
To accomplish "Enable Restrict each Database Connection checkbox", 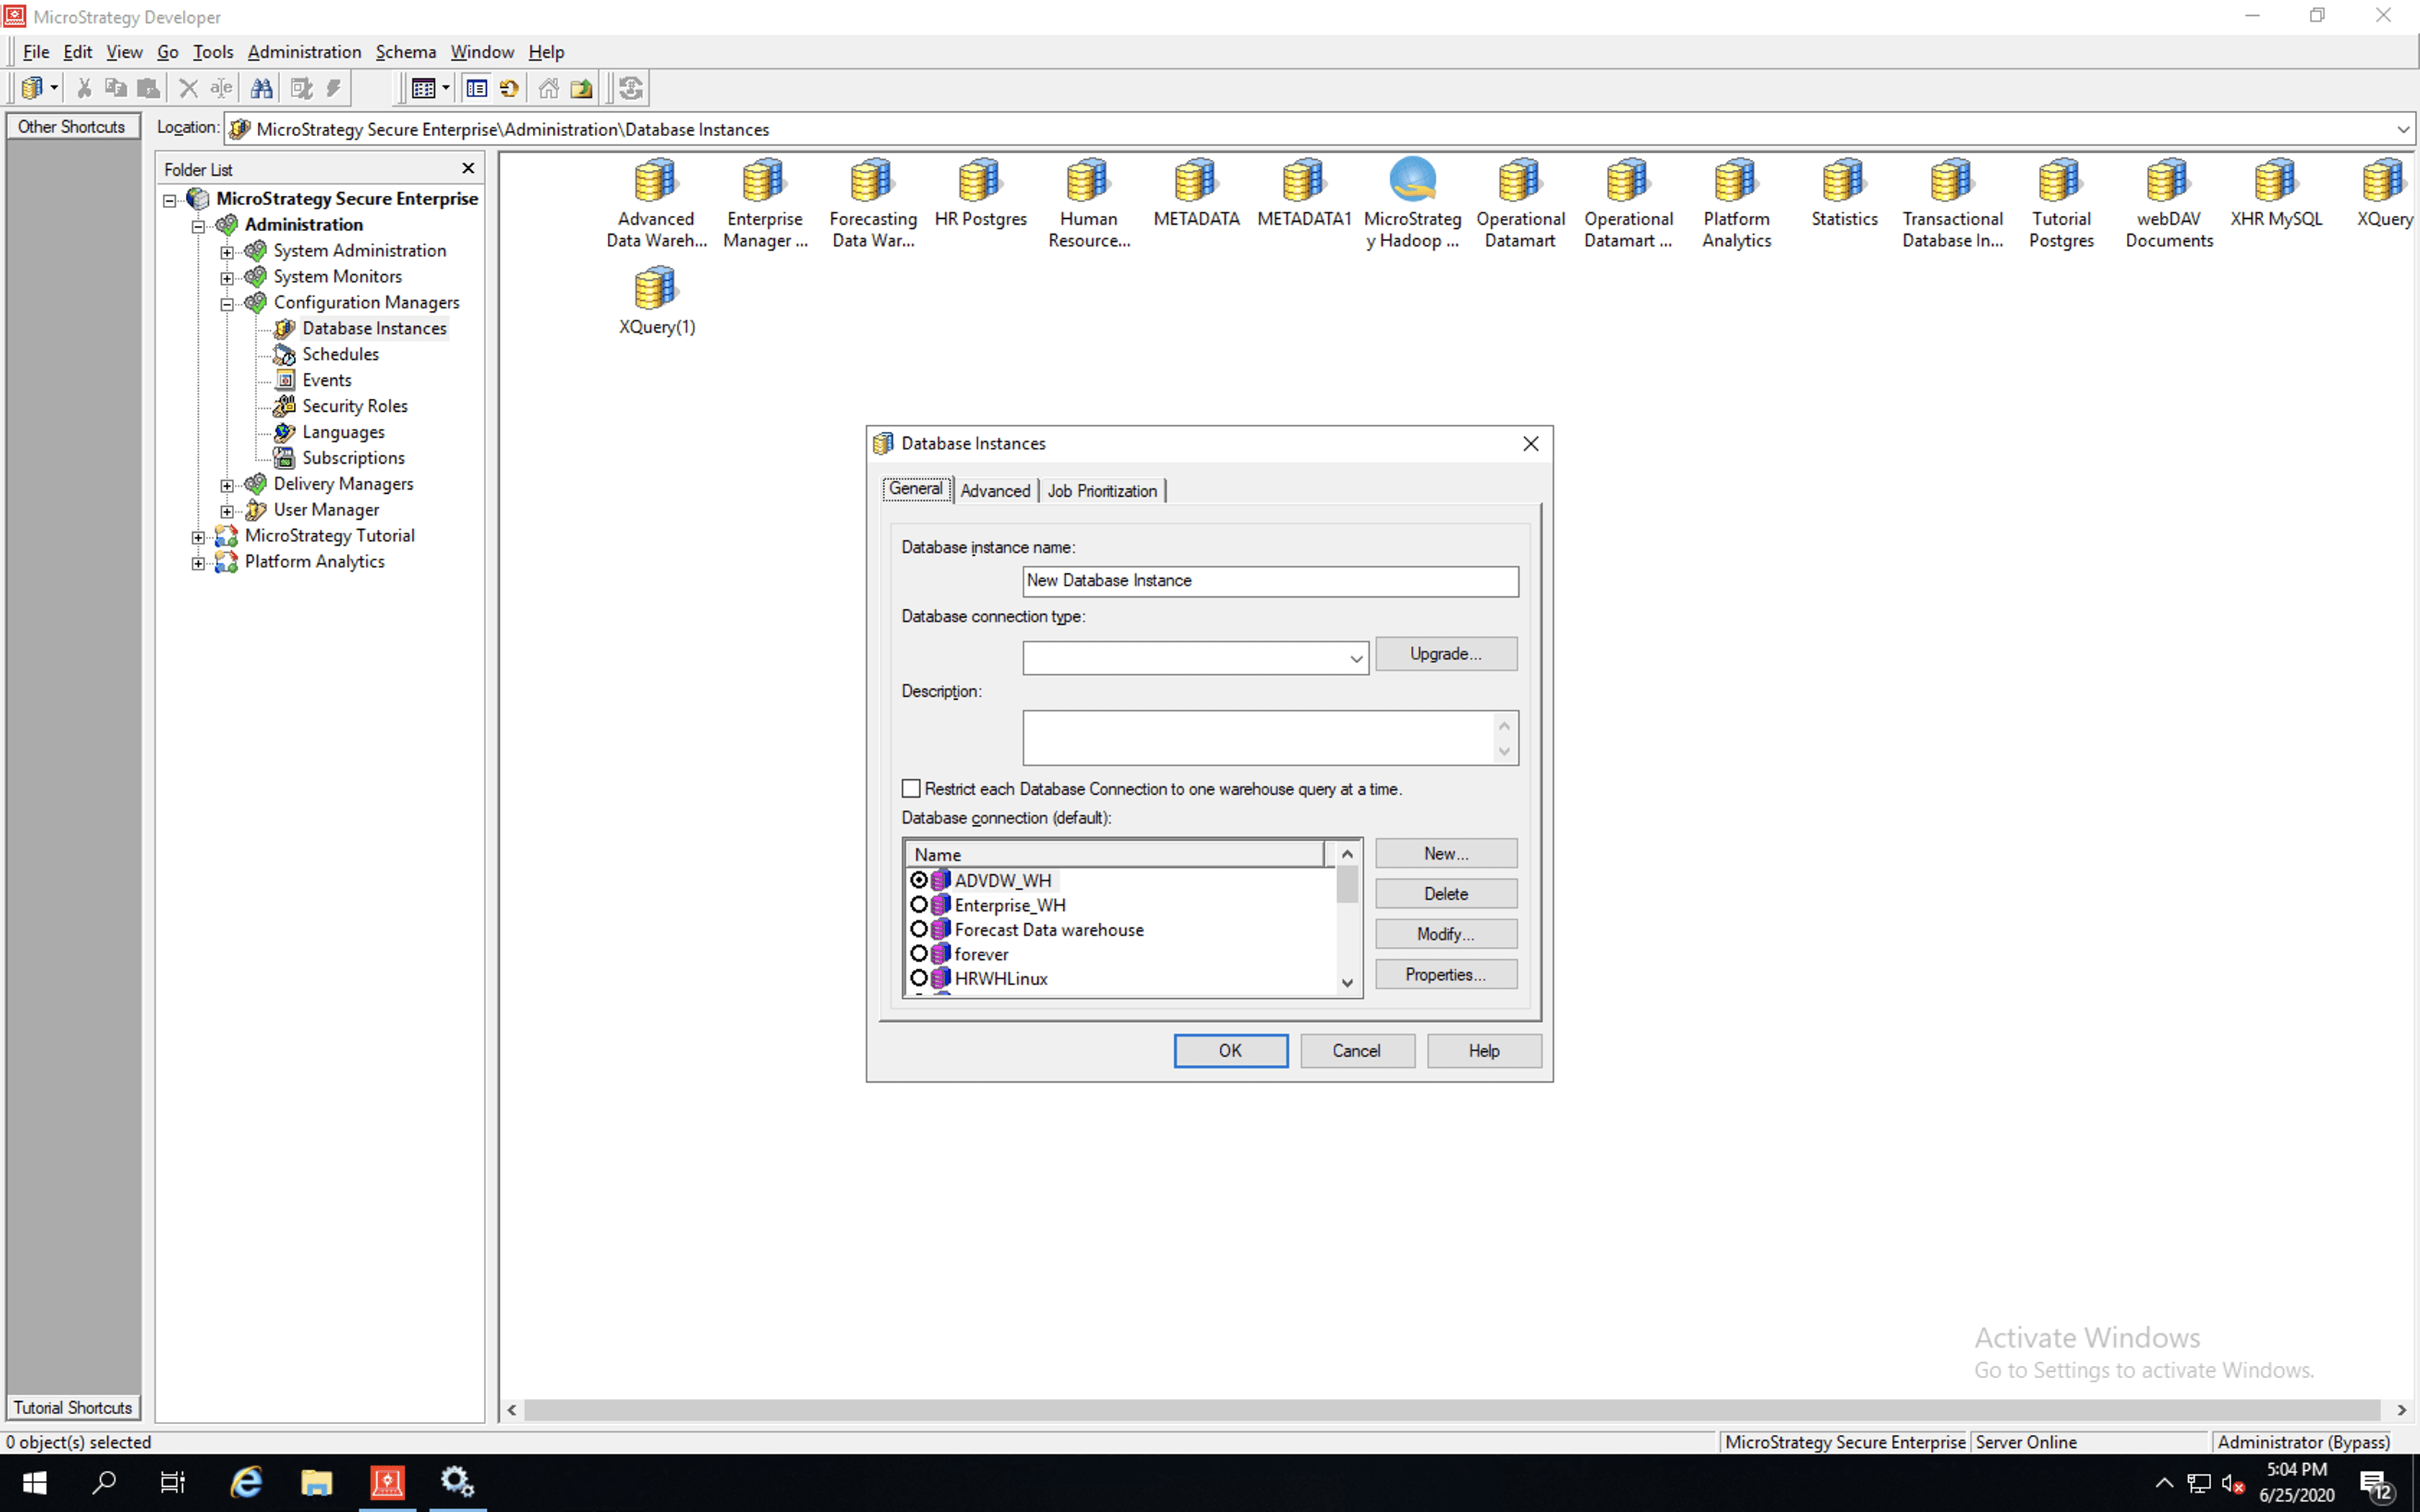I will 911,789.
